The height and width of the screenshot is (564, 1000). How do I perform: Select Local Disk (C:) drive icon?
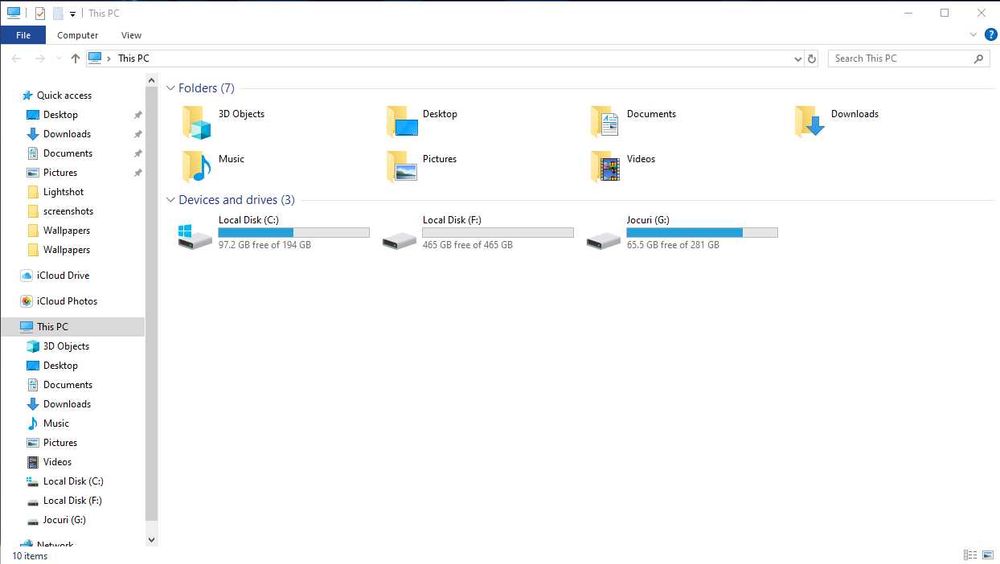pyautogui.click(x=195, y=236)
